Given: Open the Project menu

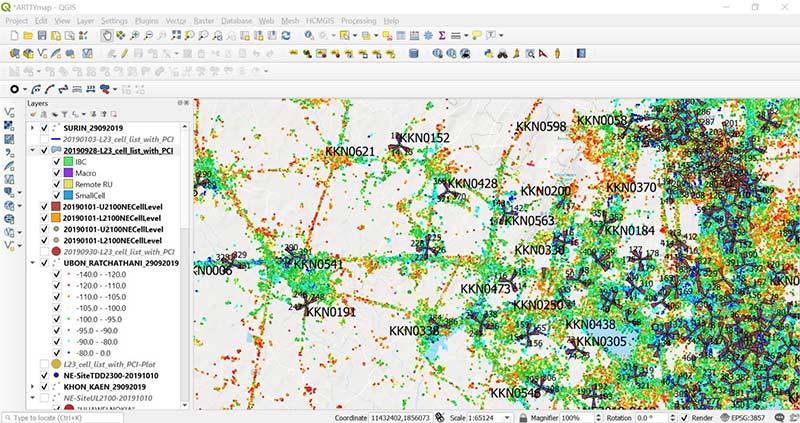Looking at the screenshot, I should pyautogui.click(x=16, y=21).
